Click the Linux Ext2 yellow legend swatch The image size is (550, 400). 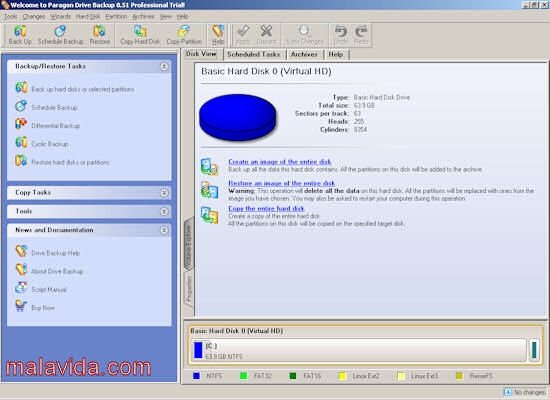pyautogui.click(x=342, y=376)
